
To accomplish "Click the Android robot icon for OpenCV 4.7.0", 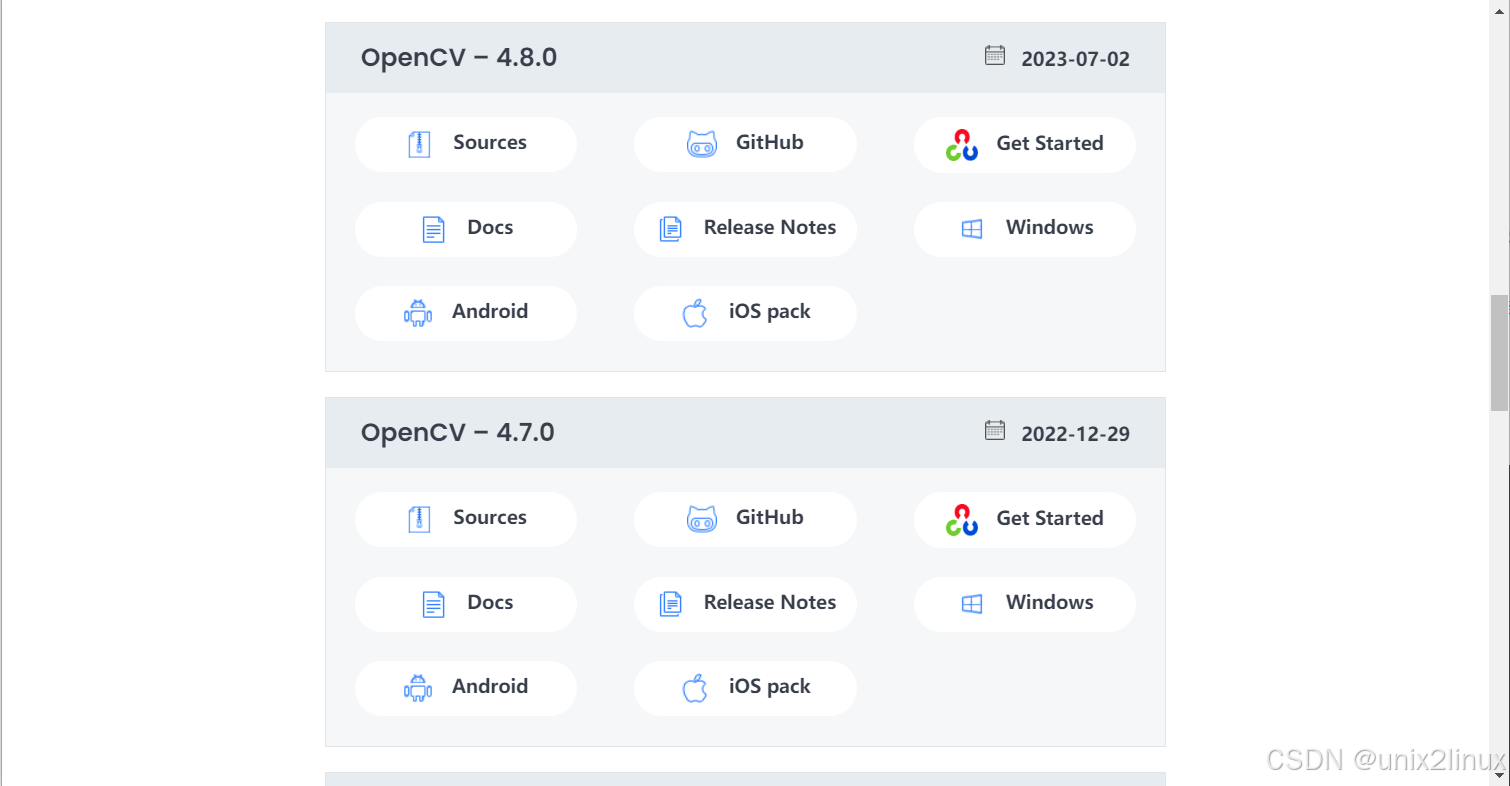I will pos(418,688).
